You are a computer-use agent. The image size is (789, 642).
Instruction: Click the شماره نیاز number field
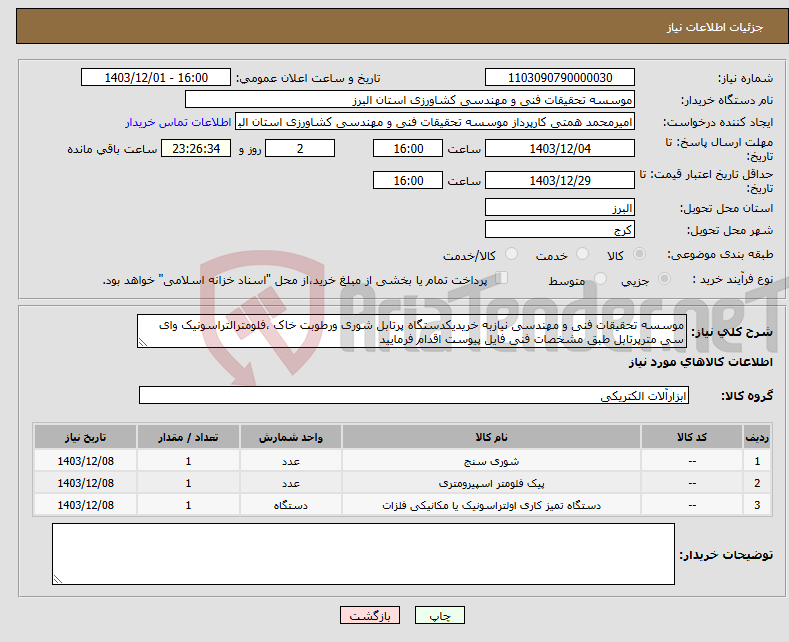point(560,77)
